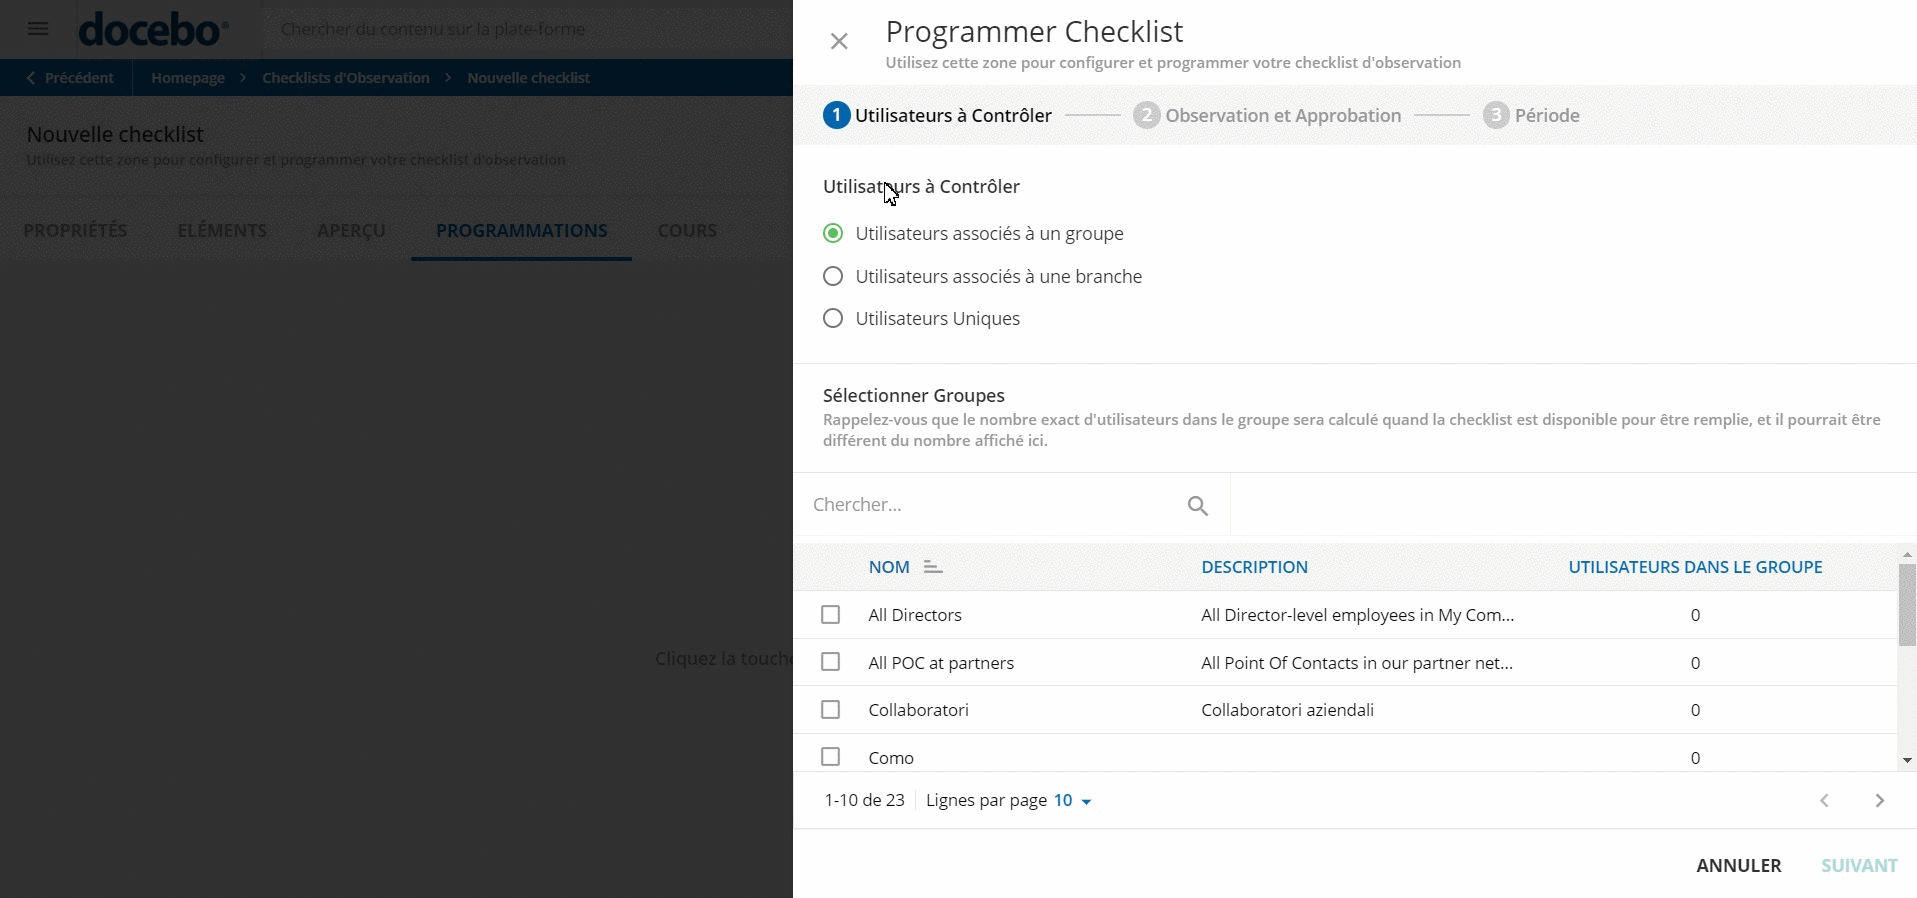Viewport: 1917px width, 898px height.
Task: Follow the Checklists d'Observation breadcrumb link
Action: pyautogui.click(x=345, y=78)
